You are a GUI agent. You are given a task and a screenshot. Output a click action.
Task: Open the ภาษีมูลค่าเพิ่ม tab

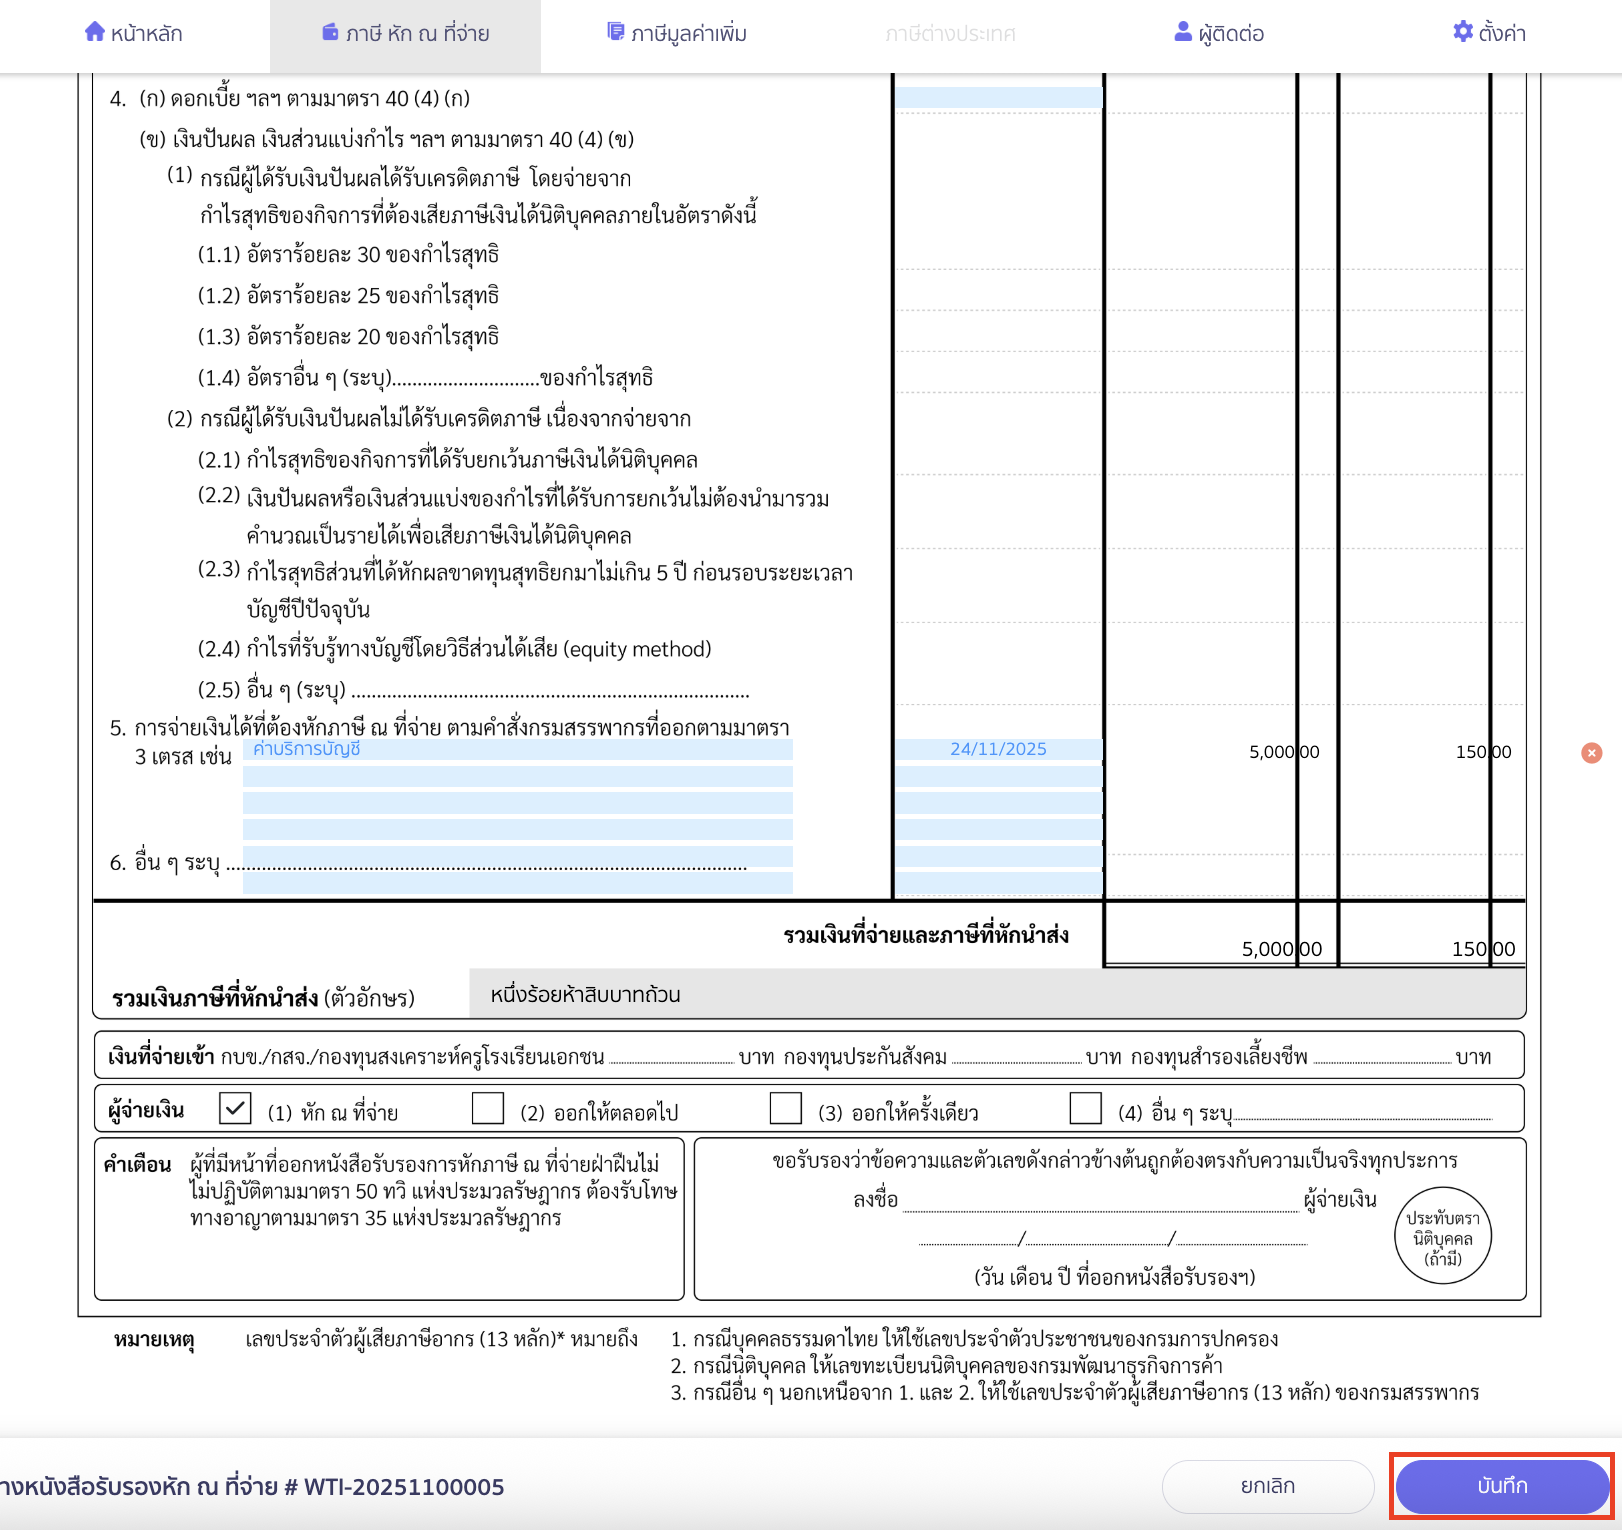(x=688, y=34)
